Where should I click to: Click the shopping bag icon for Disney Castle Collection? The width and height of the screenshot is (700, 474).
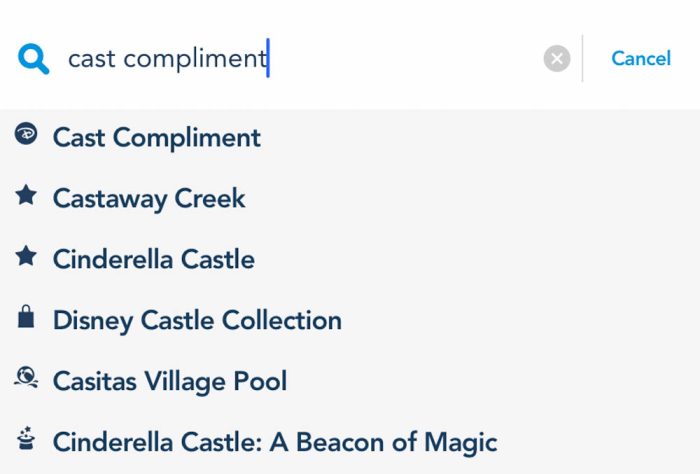point(26,316)
